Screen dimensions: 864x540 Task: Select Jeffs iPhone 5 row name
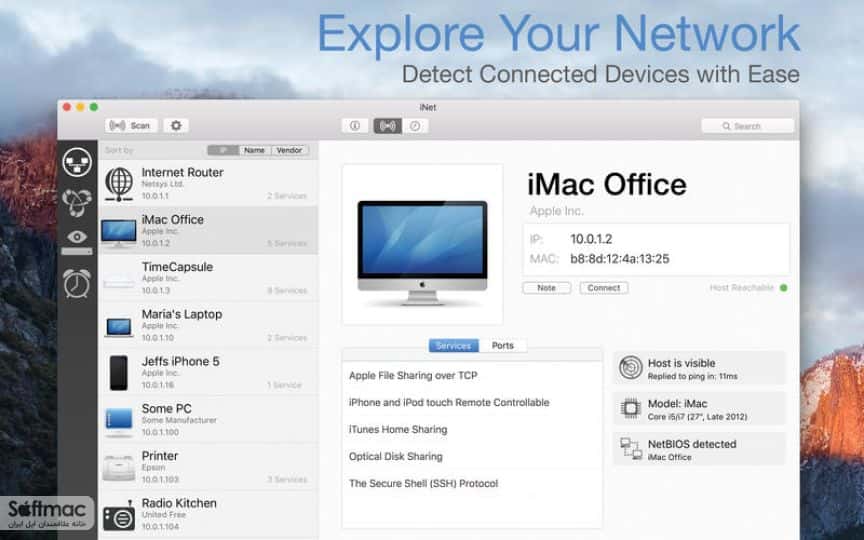180,361
